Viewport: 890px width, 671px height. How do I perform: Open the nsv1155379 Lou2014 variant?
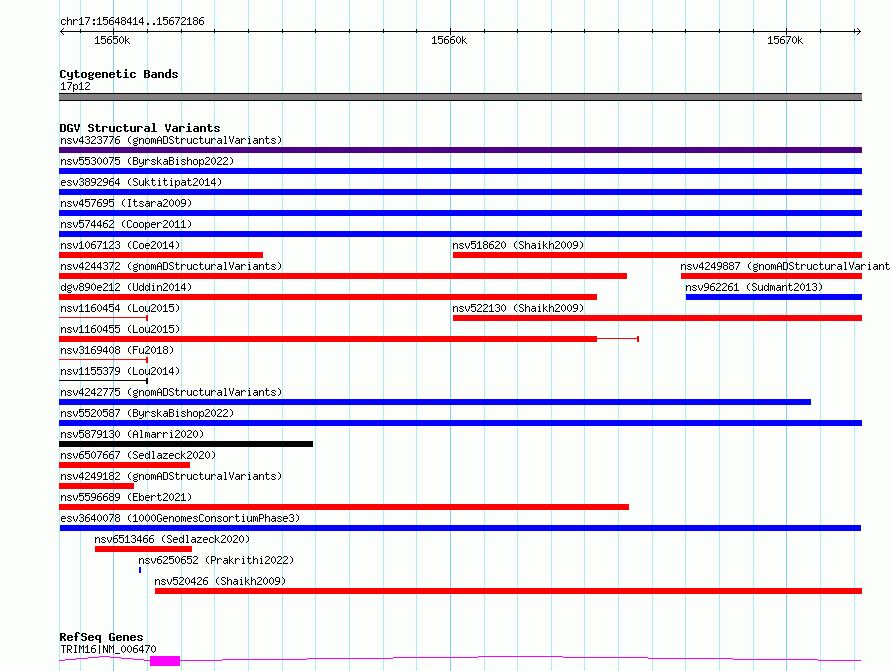point(120,371)
